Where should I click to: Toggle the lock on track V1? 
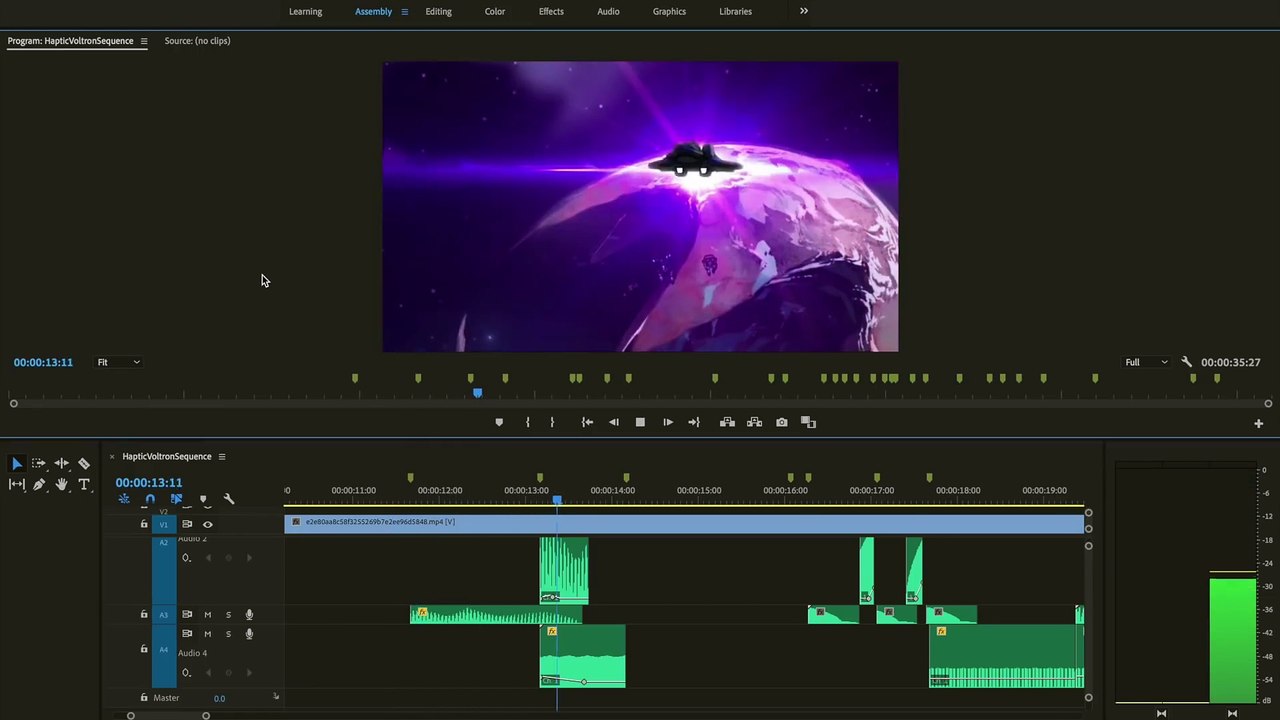pyautogui.click(x=144, y=524)
